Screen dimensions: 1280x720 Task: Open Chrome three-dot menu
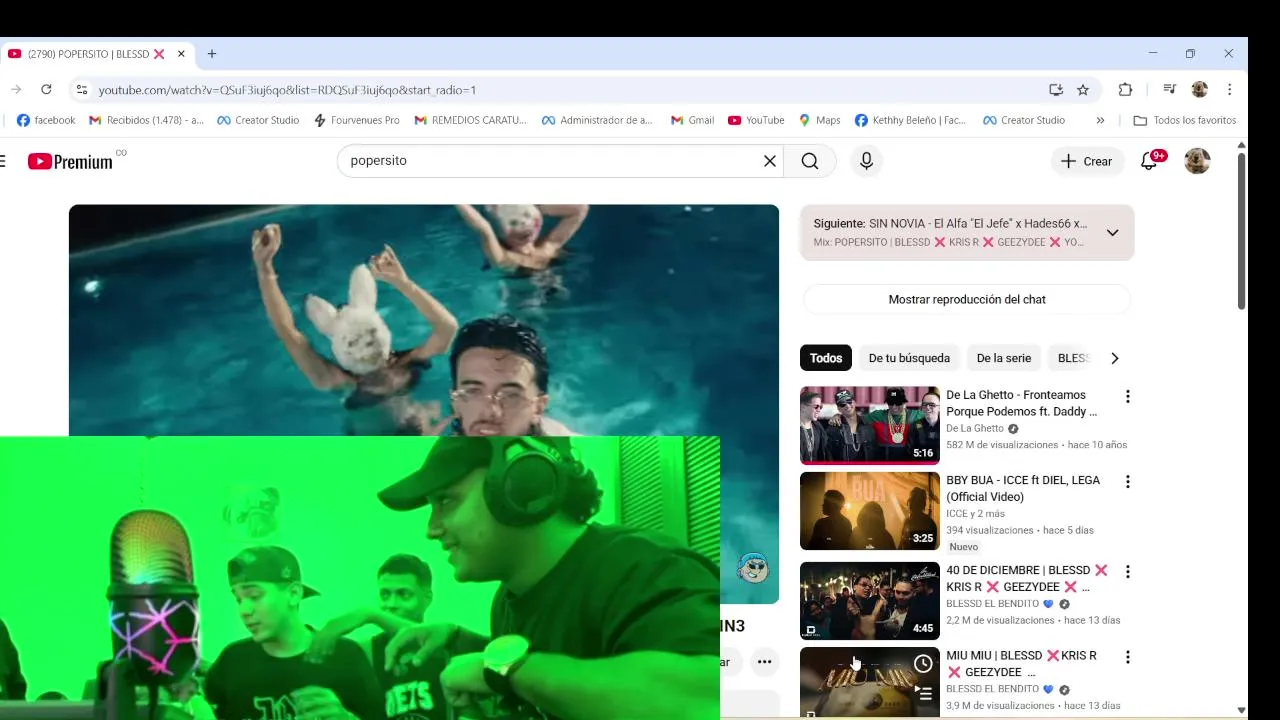[x=1229, y=90]
